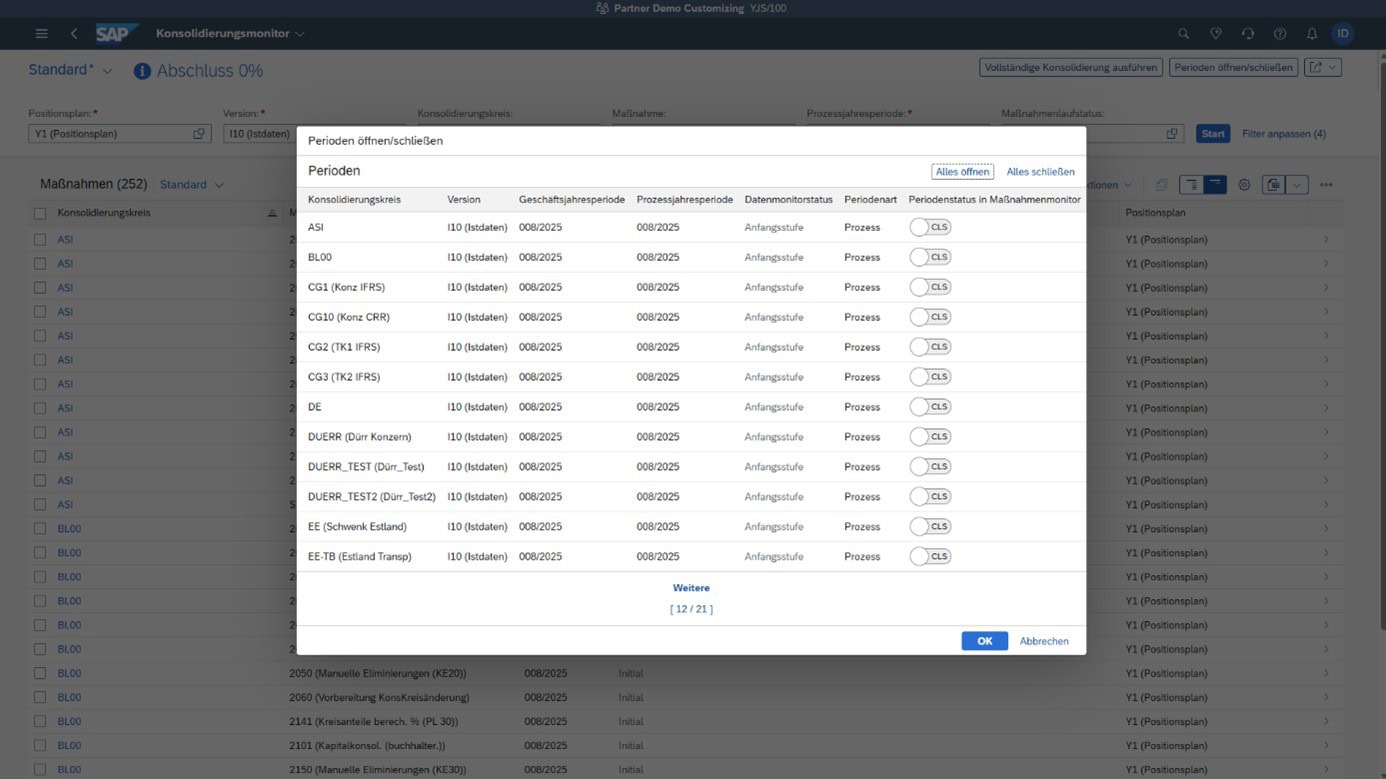This screenshot has width=1386, height=779.
Task: Load more rows via Weitere
Action: point(691,588)
